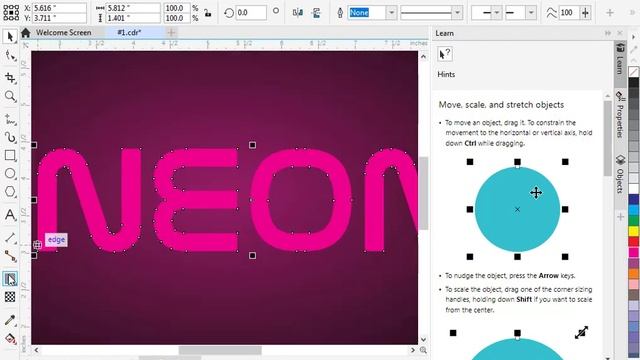Click the canvas horizontal scroll right arrow
The width and height of the screenshot is (640, 360).
[412, 350]
